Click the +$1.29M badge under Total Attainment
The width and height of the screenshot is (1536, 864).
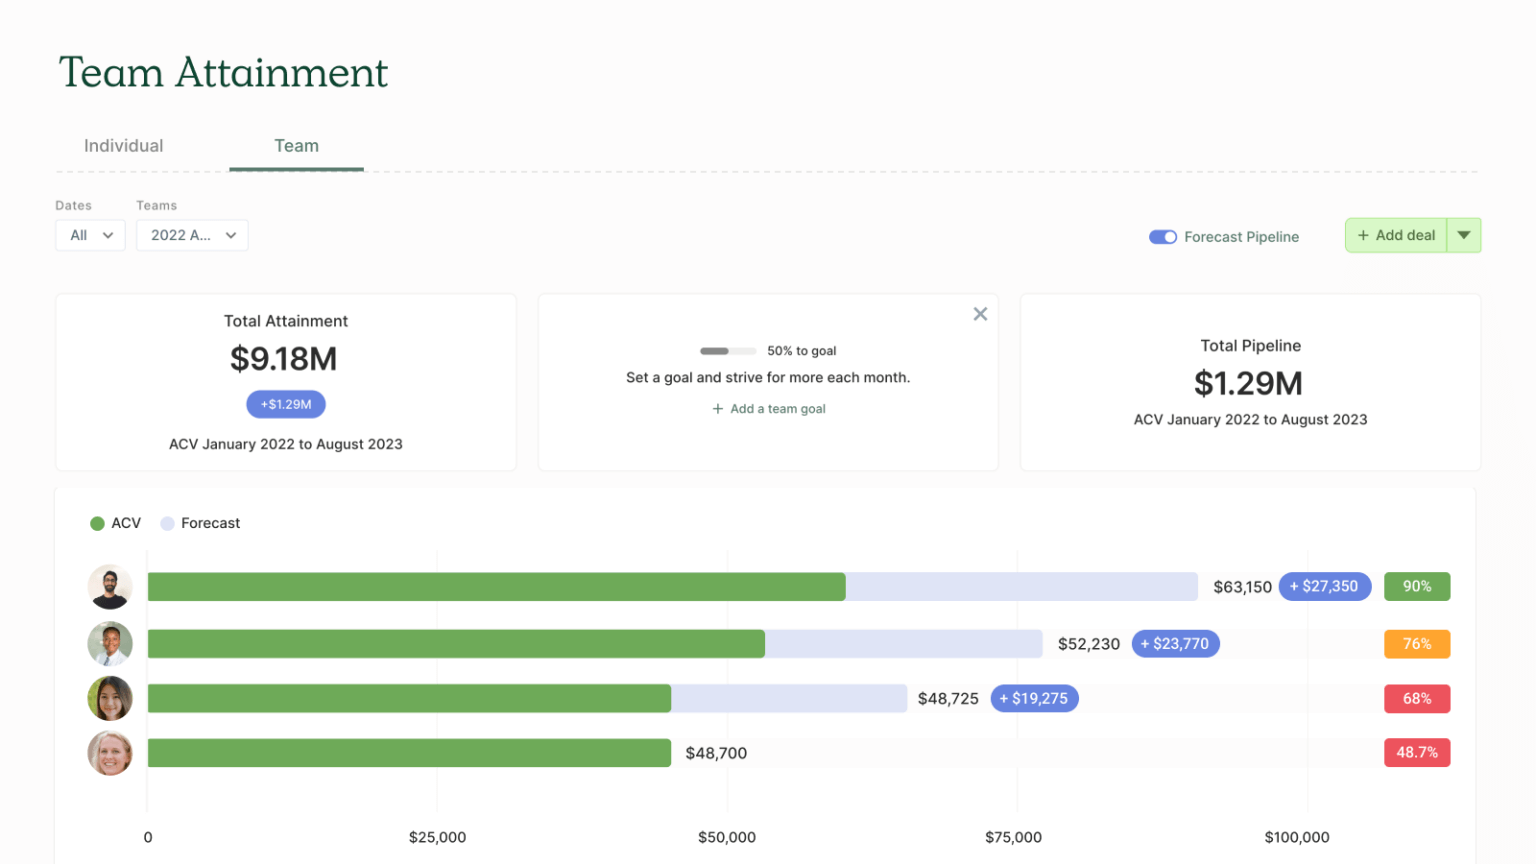[x=285, y=404]
